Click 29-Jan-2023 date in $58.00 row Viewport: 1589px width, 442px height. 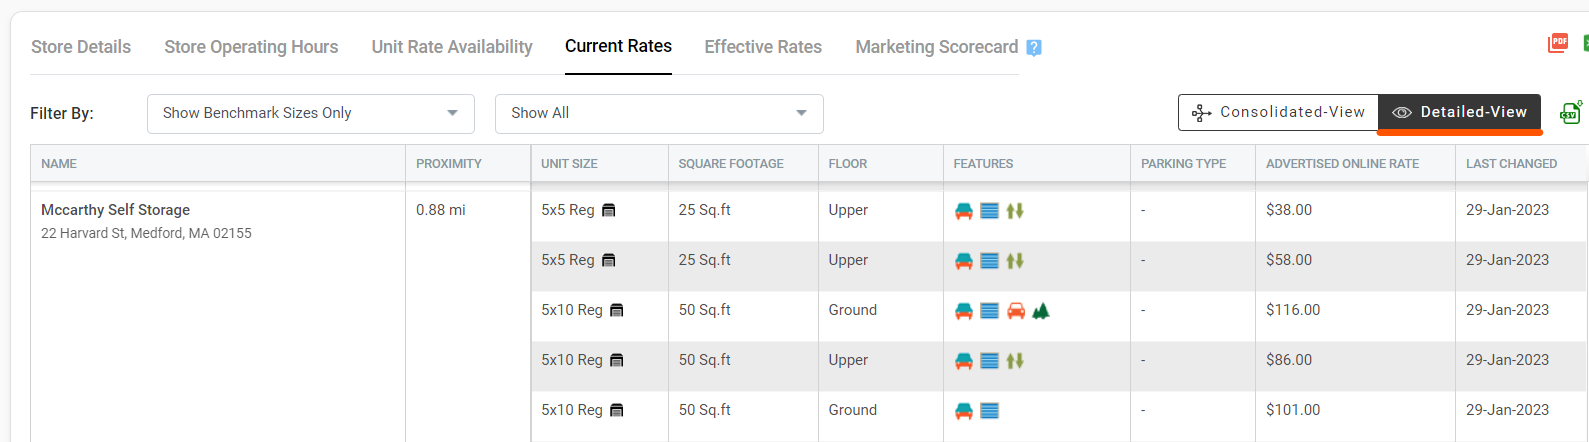(x=1507, y=260)
